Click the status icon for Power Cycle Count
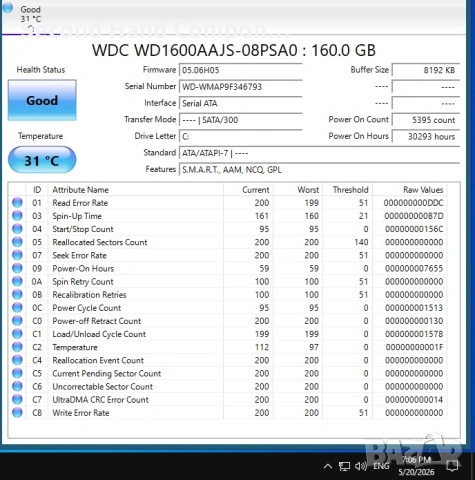The width and height of the screenshot is (475, 480). point(17,308)
